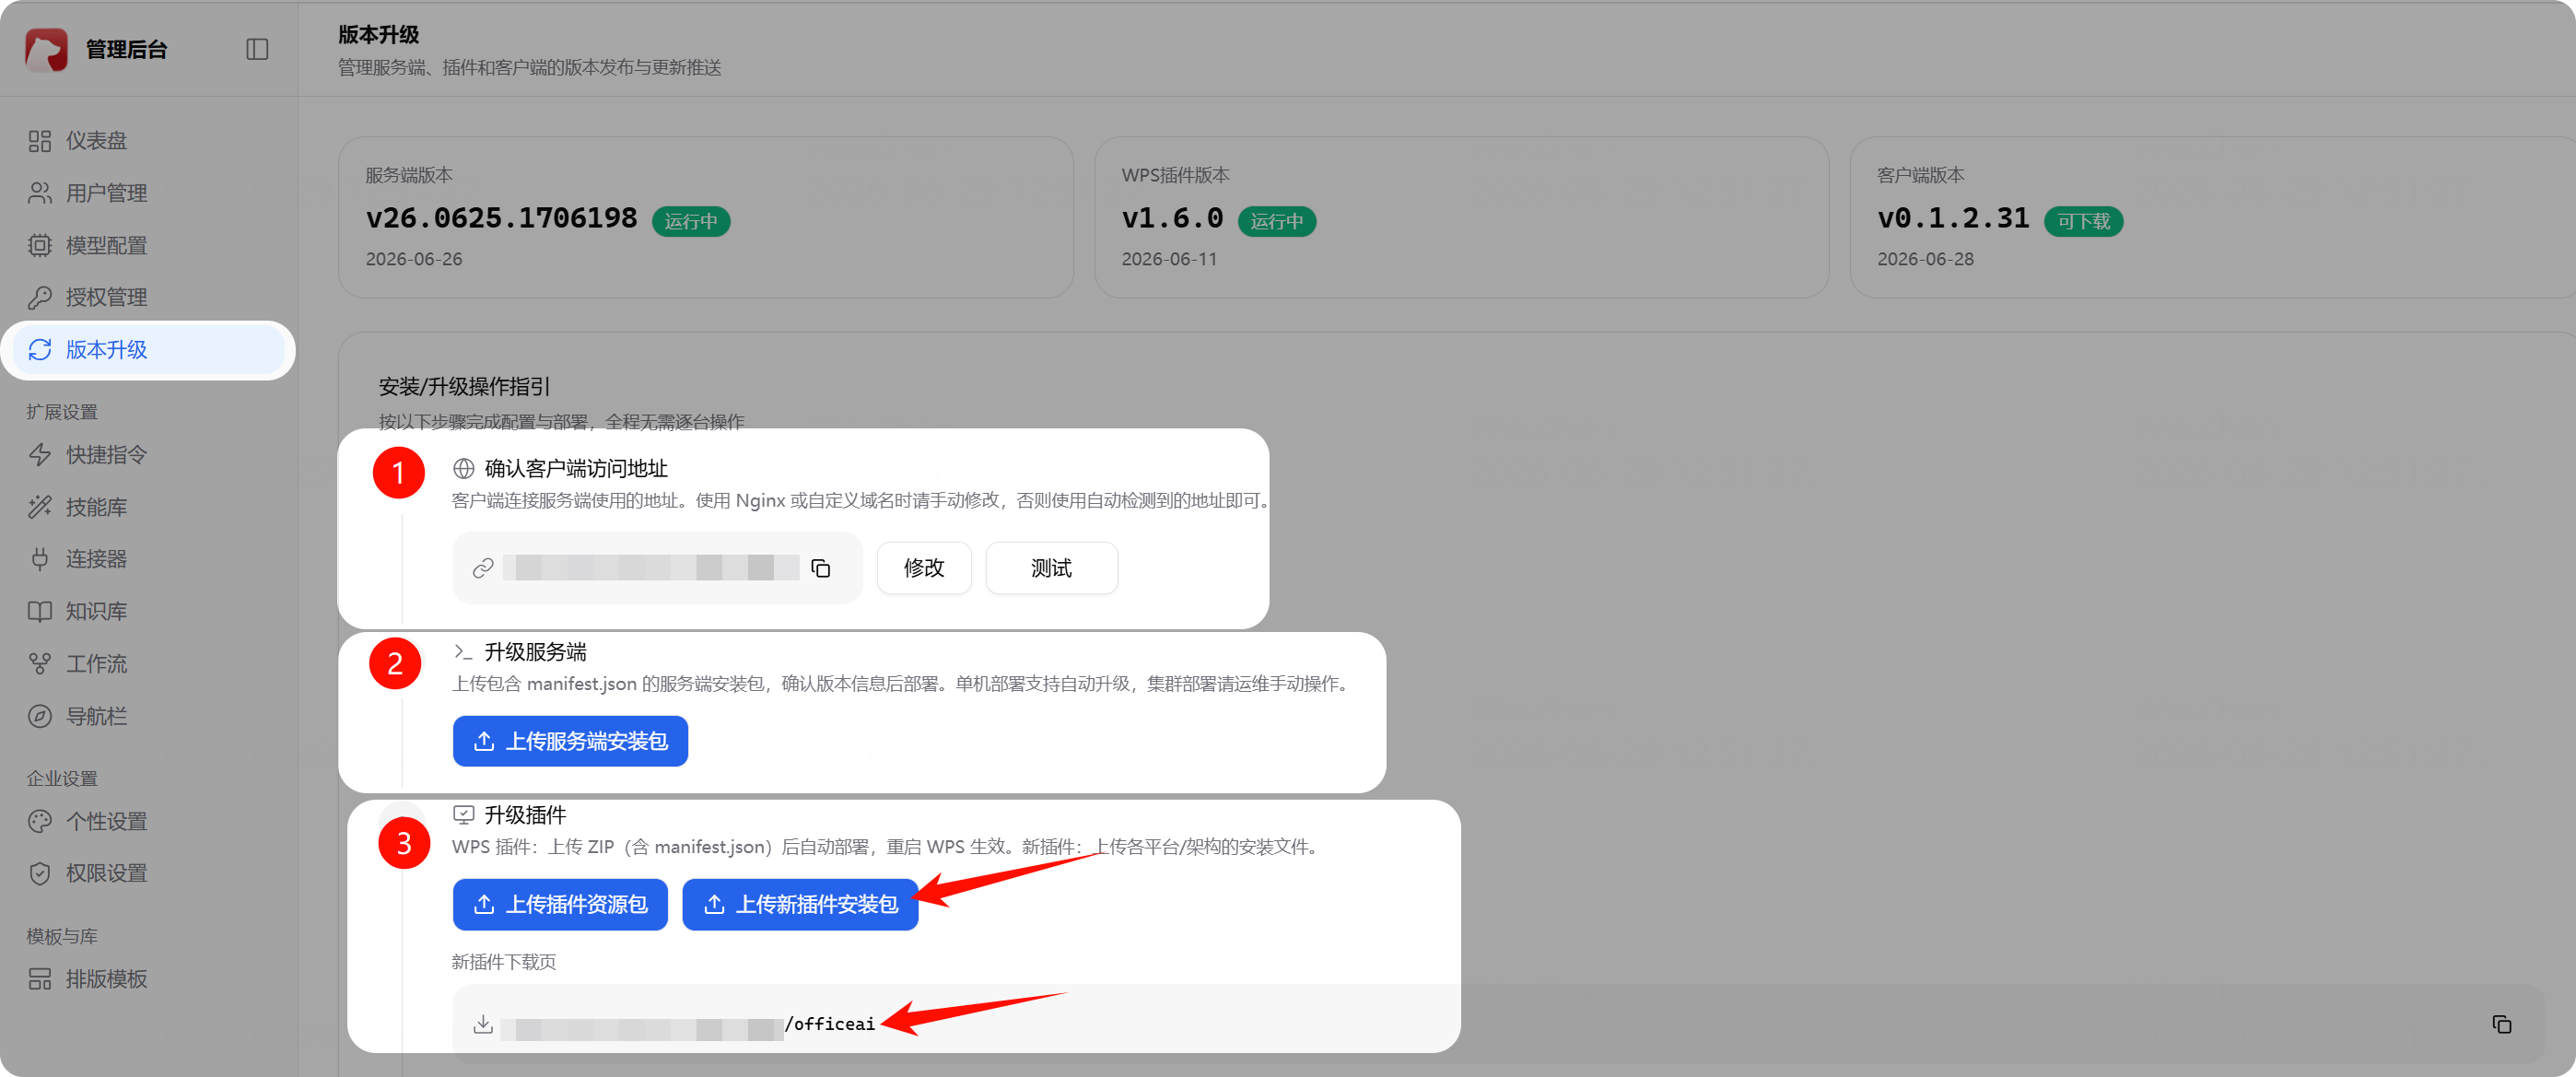Image resolution: width=2576 pixels, height=1077 pixels.
Task: Click the 授权管理 key icon
Action: [x=40, y=297]
